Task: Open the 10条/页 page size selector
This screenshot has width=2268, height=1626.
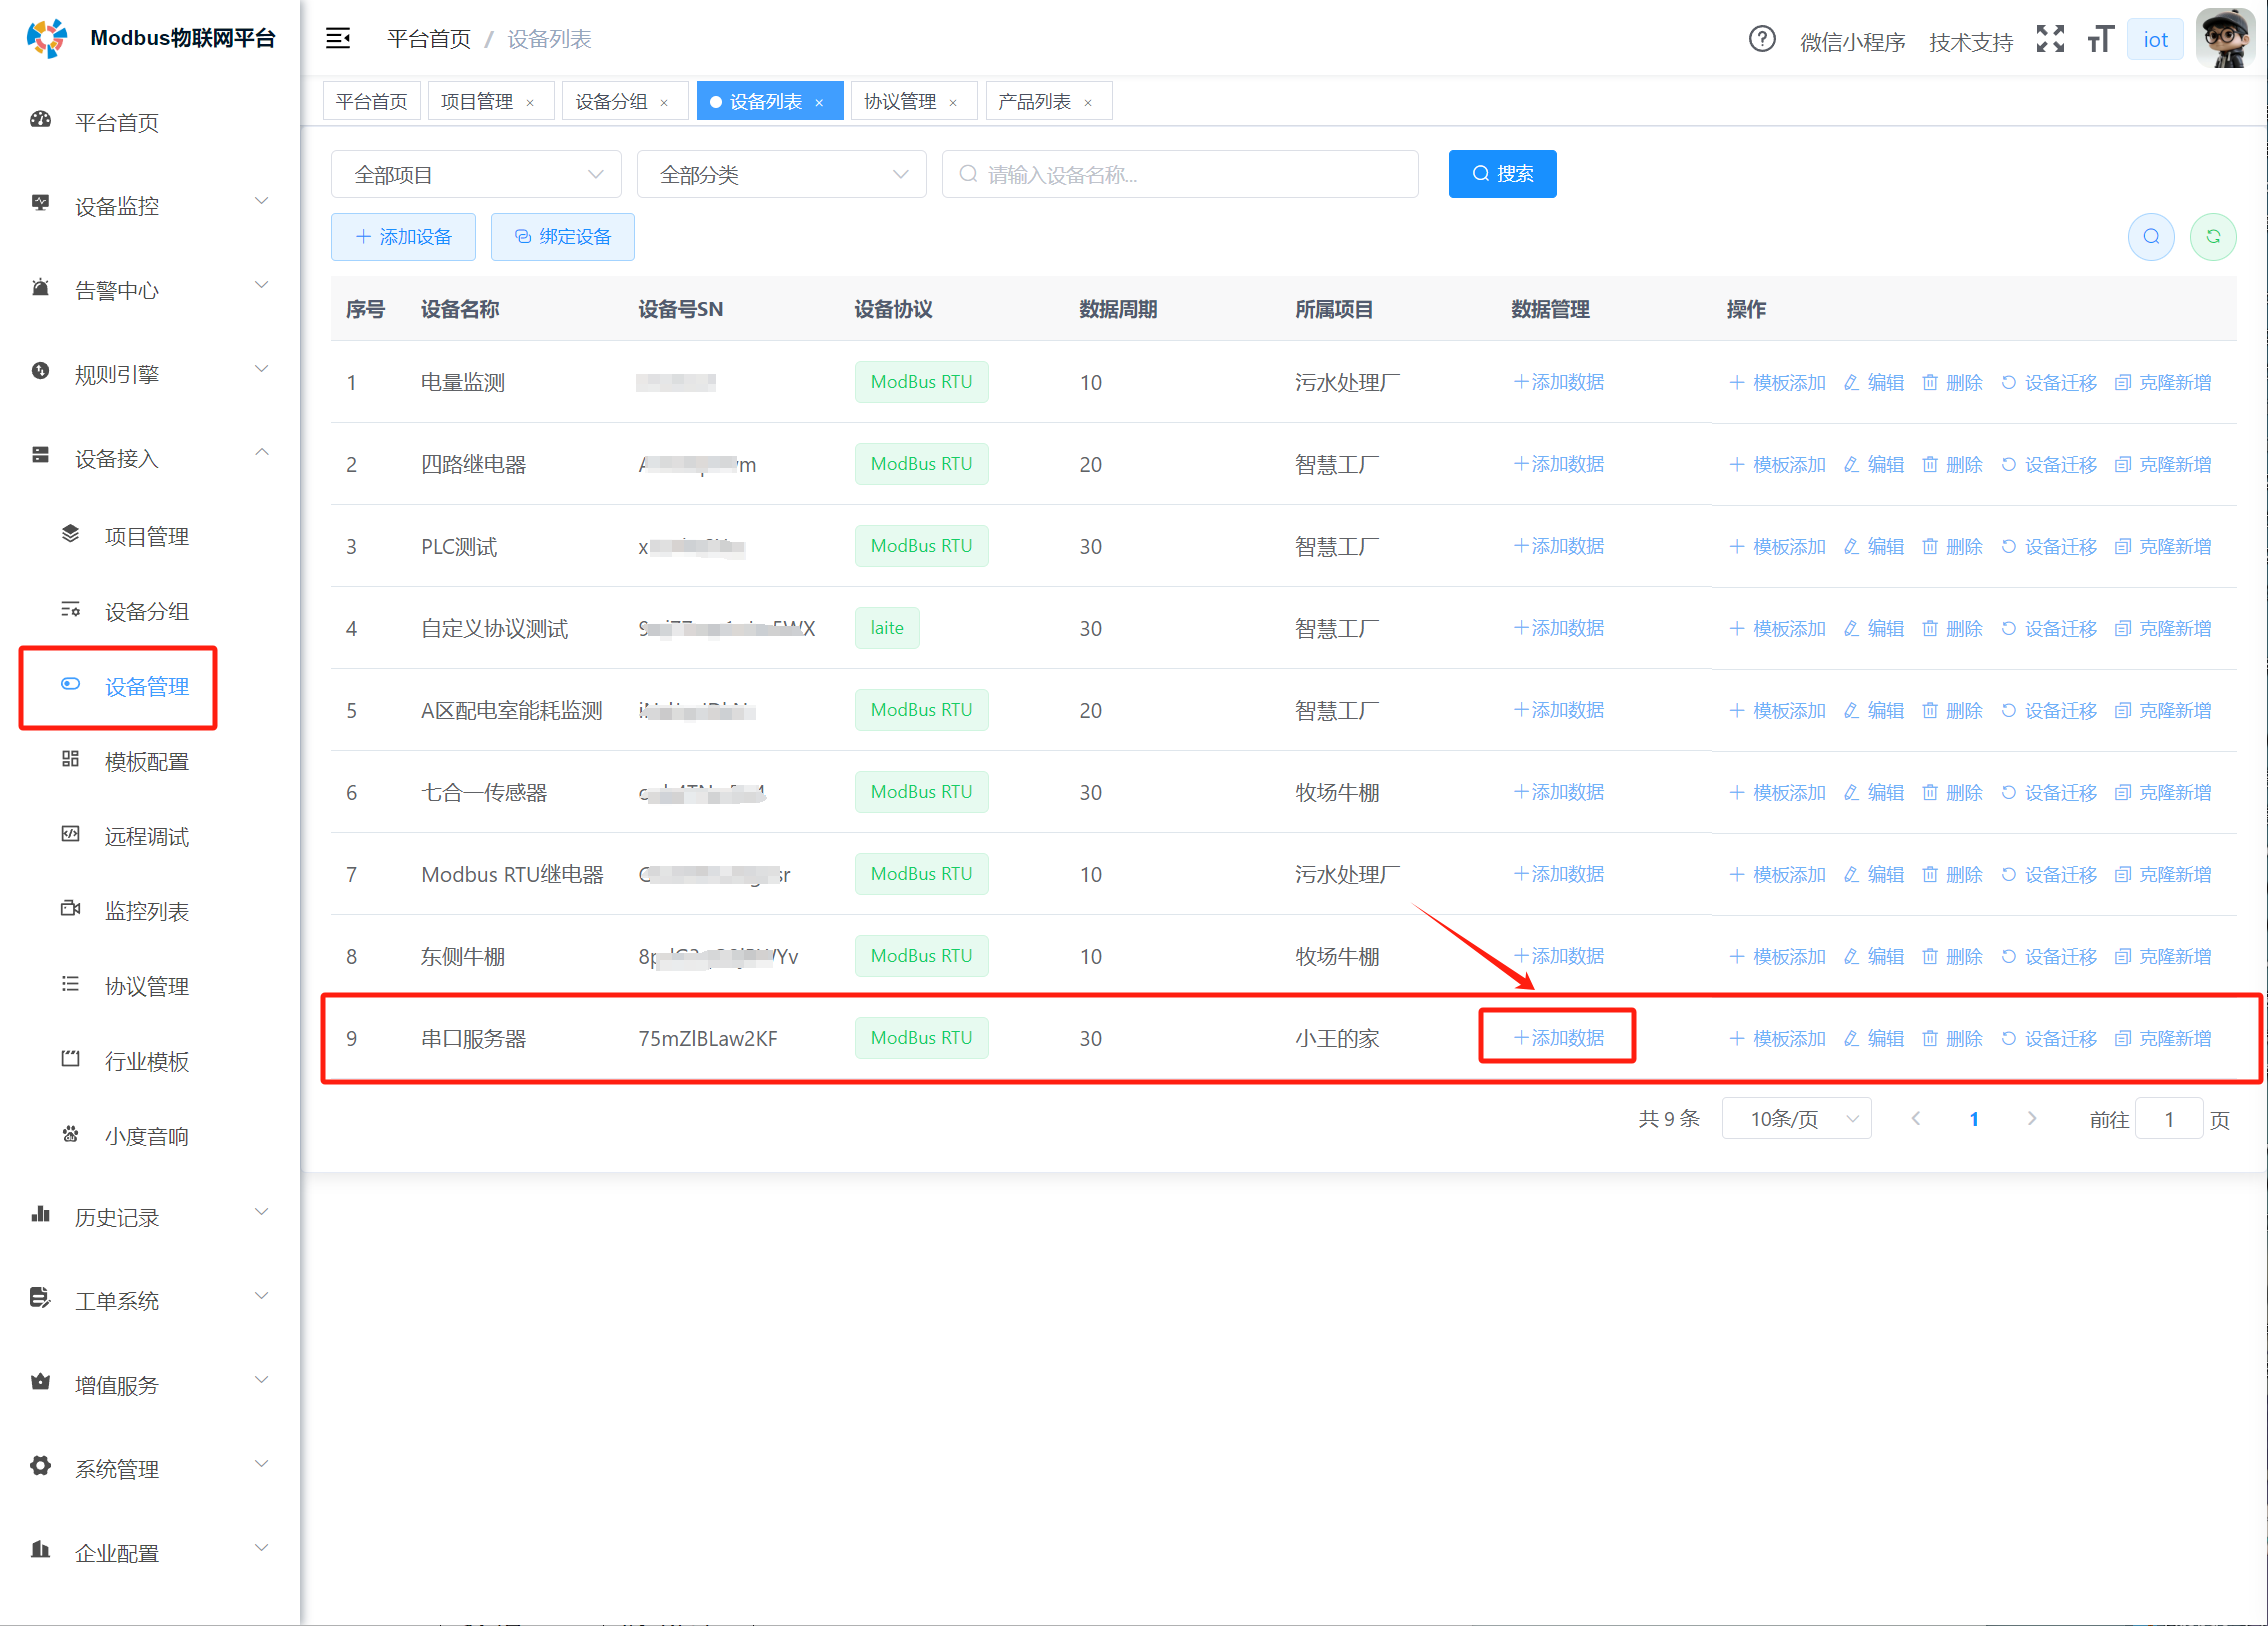Action: pyautogui.click(x=1796, y=1119)
